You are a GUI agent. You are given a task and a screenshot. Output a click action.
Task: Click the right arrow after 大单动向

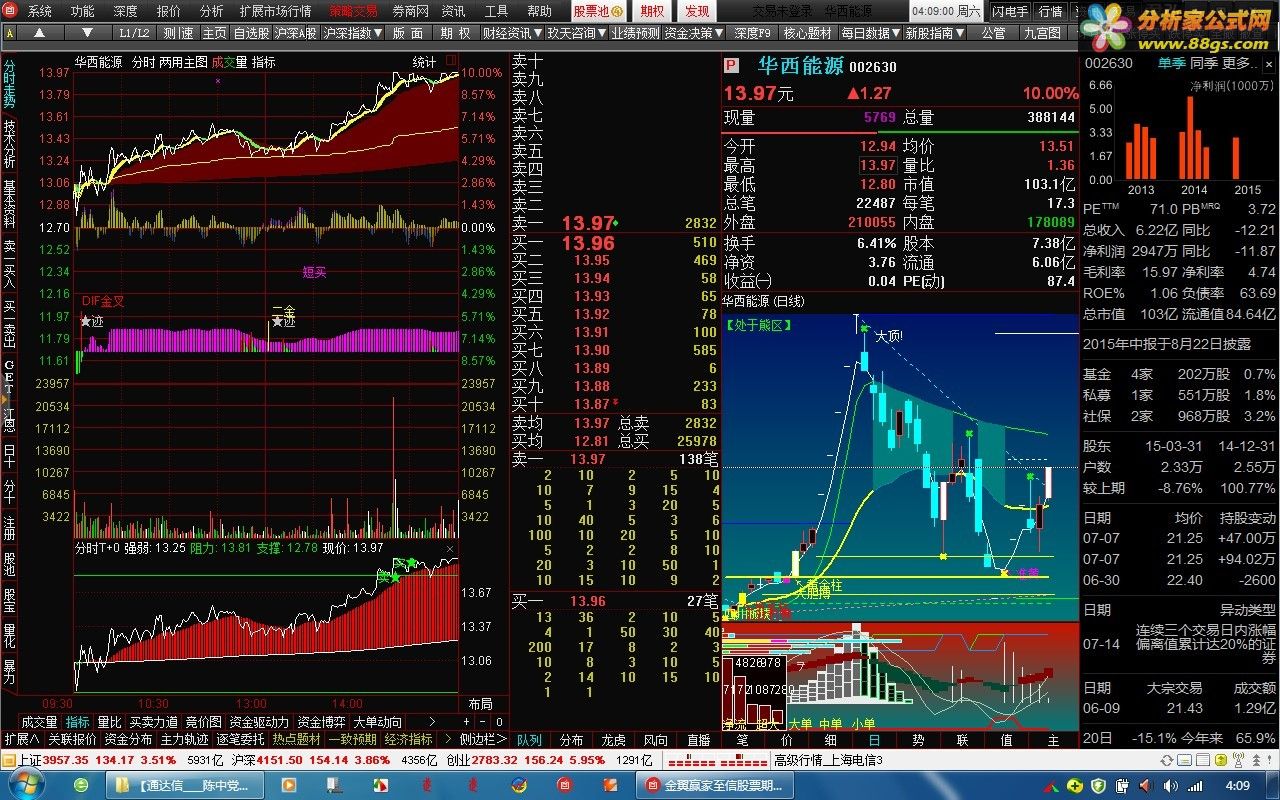coord(432,722)
